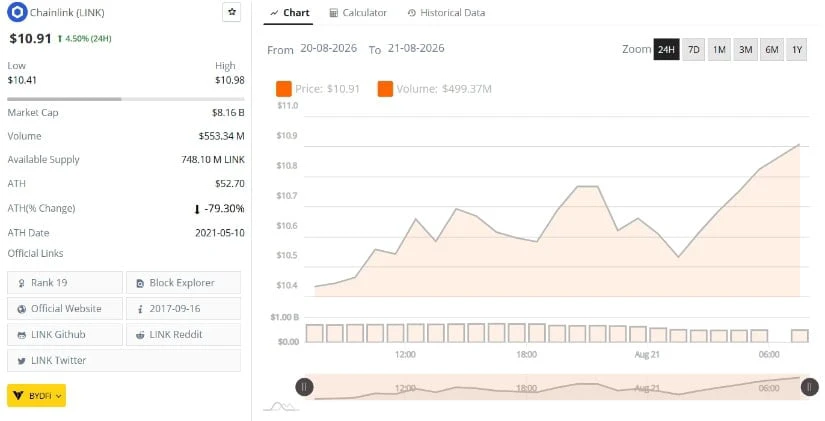This screenshot has width=825, height=421.
Task: Click the Github icon
Action: click(22, 335)
